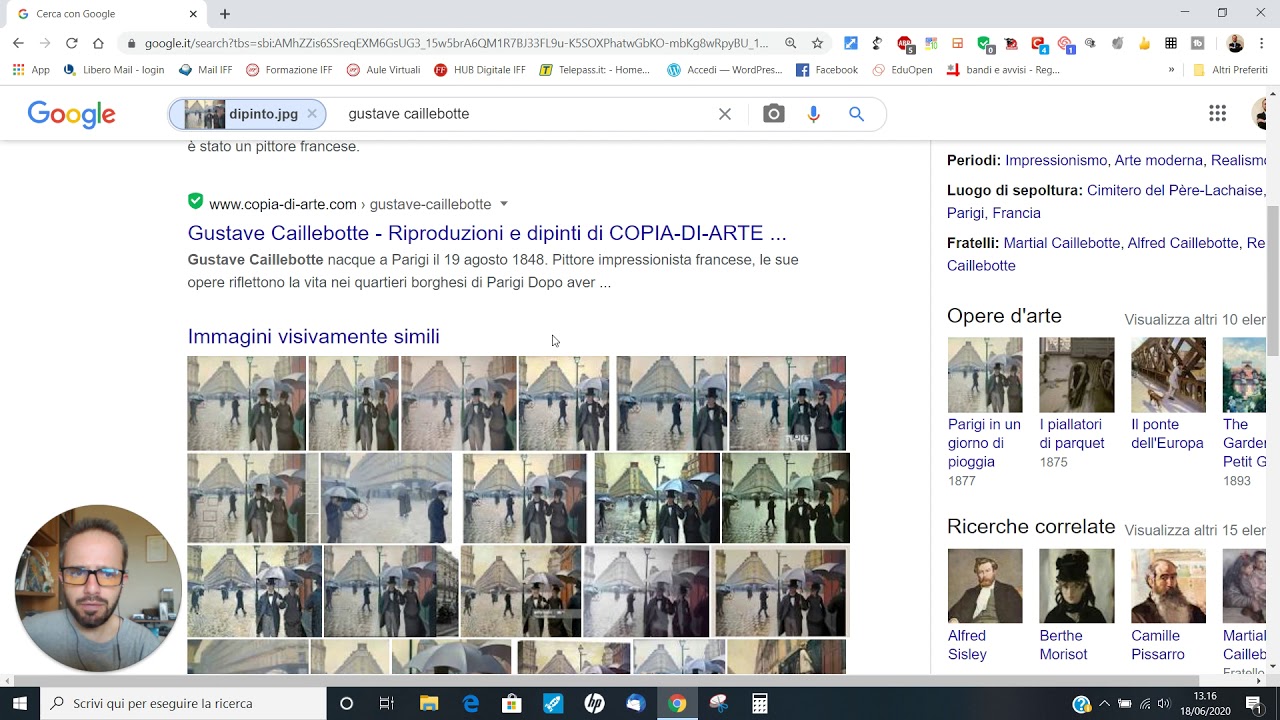Open the Altri Preferiti bookmarks folder
Viewport: 1280px width, 720px height.
pyautogui.click(x=1230, y=70)
